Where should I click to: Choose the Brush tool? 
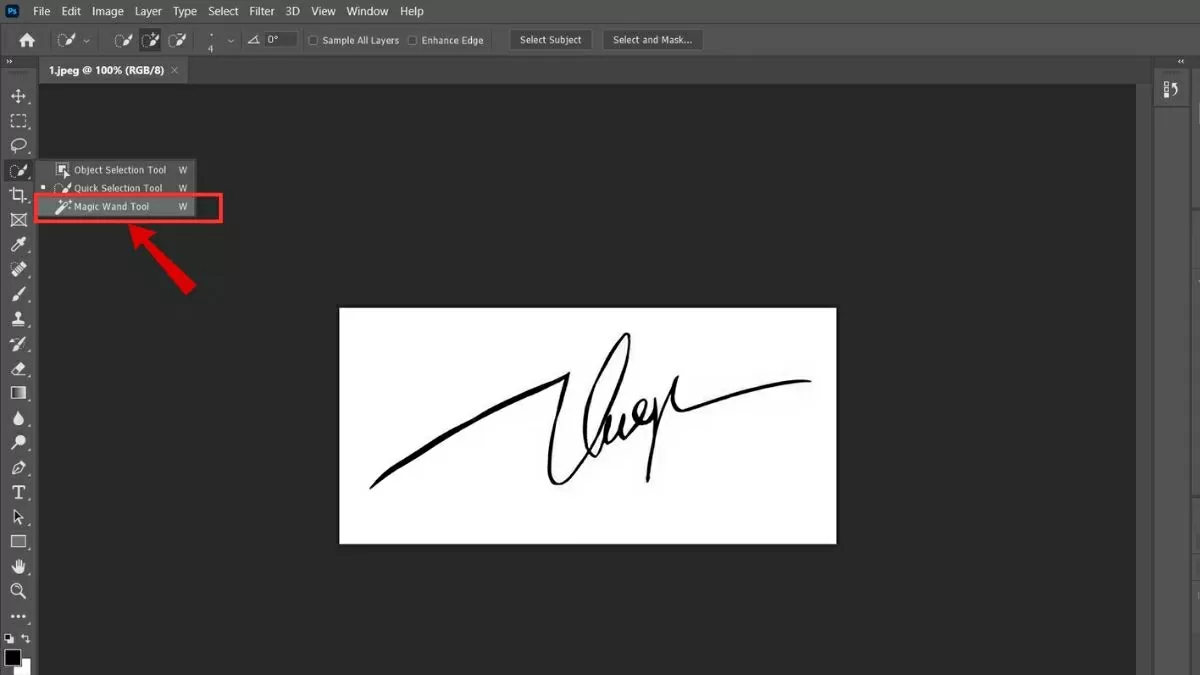click(x=18, y=294)
